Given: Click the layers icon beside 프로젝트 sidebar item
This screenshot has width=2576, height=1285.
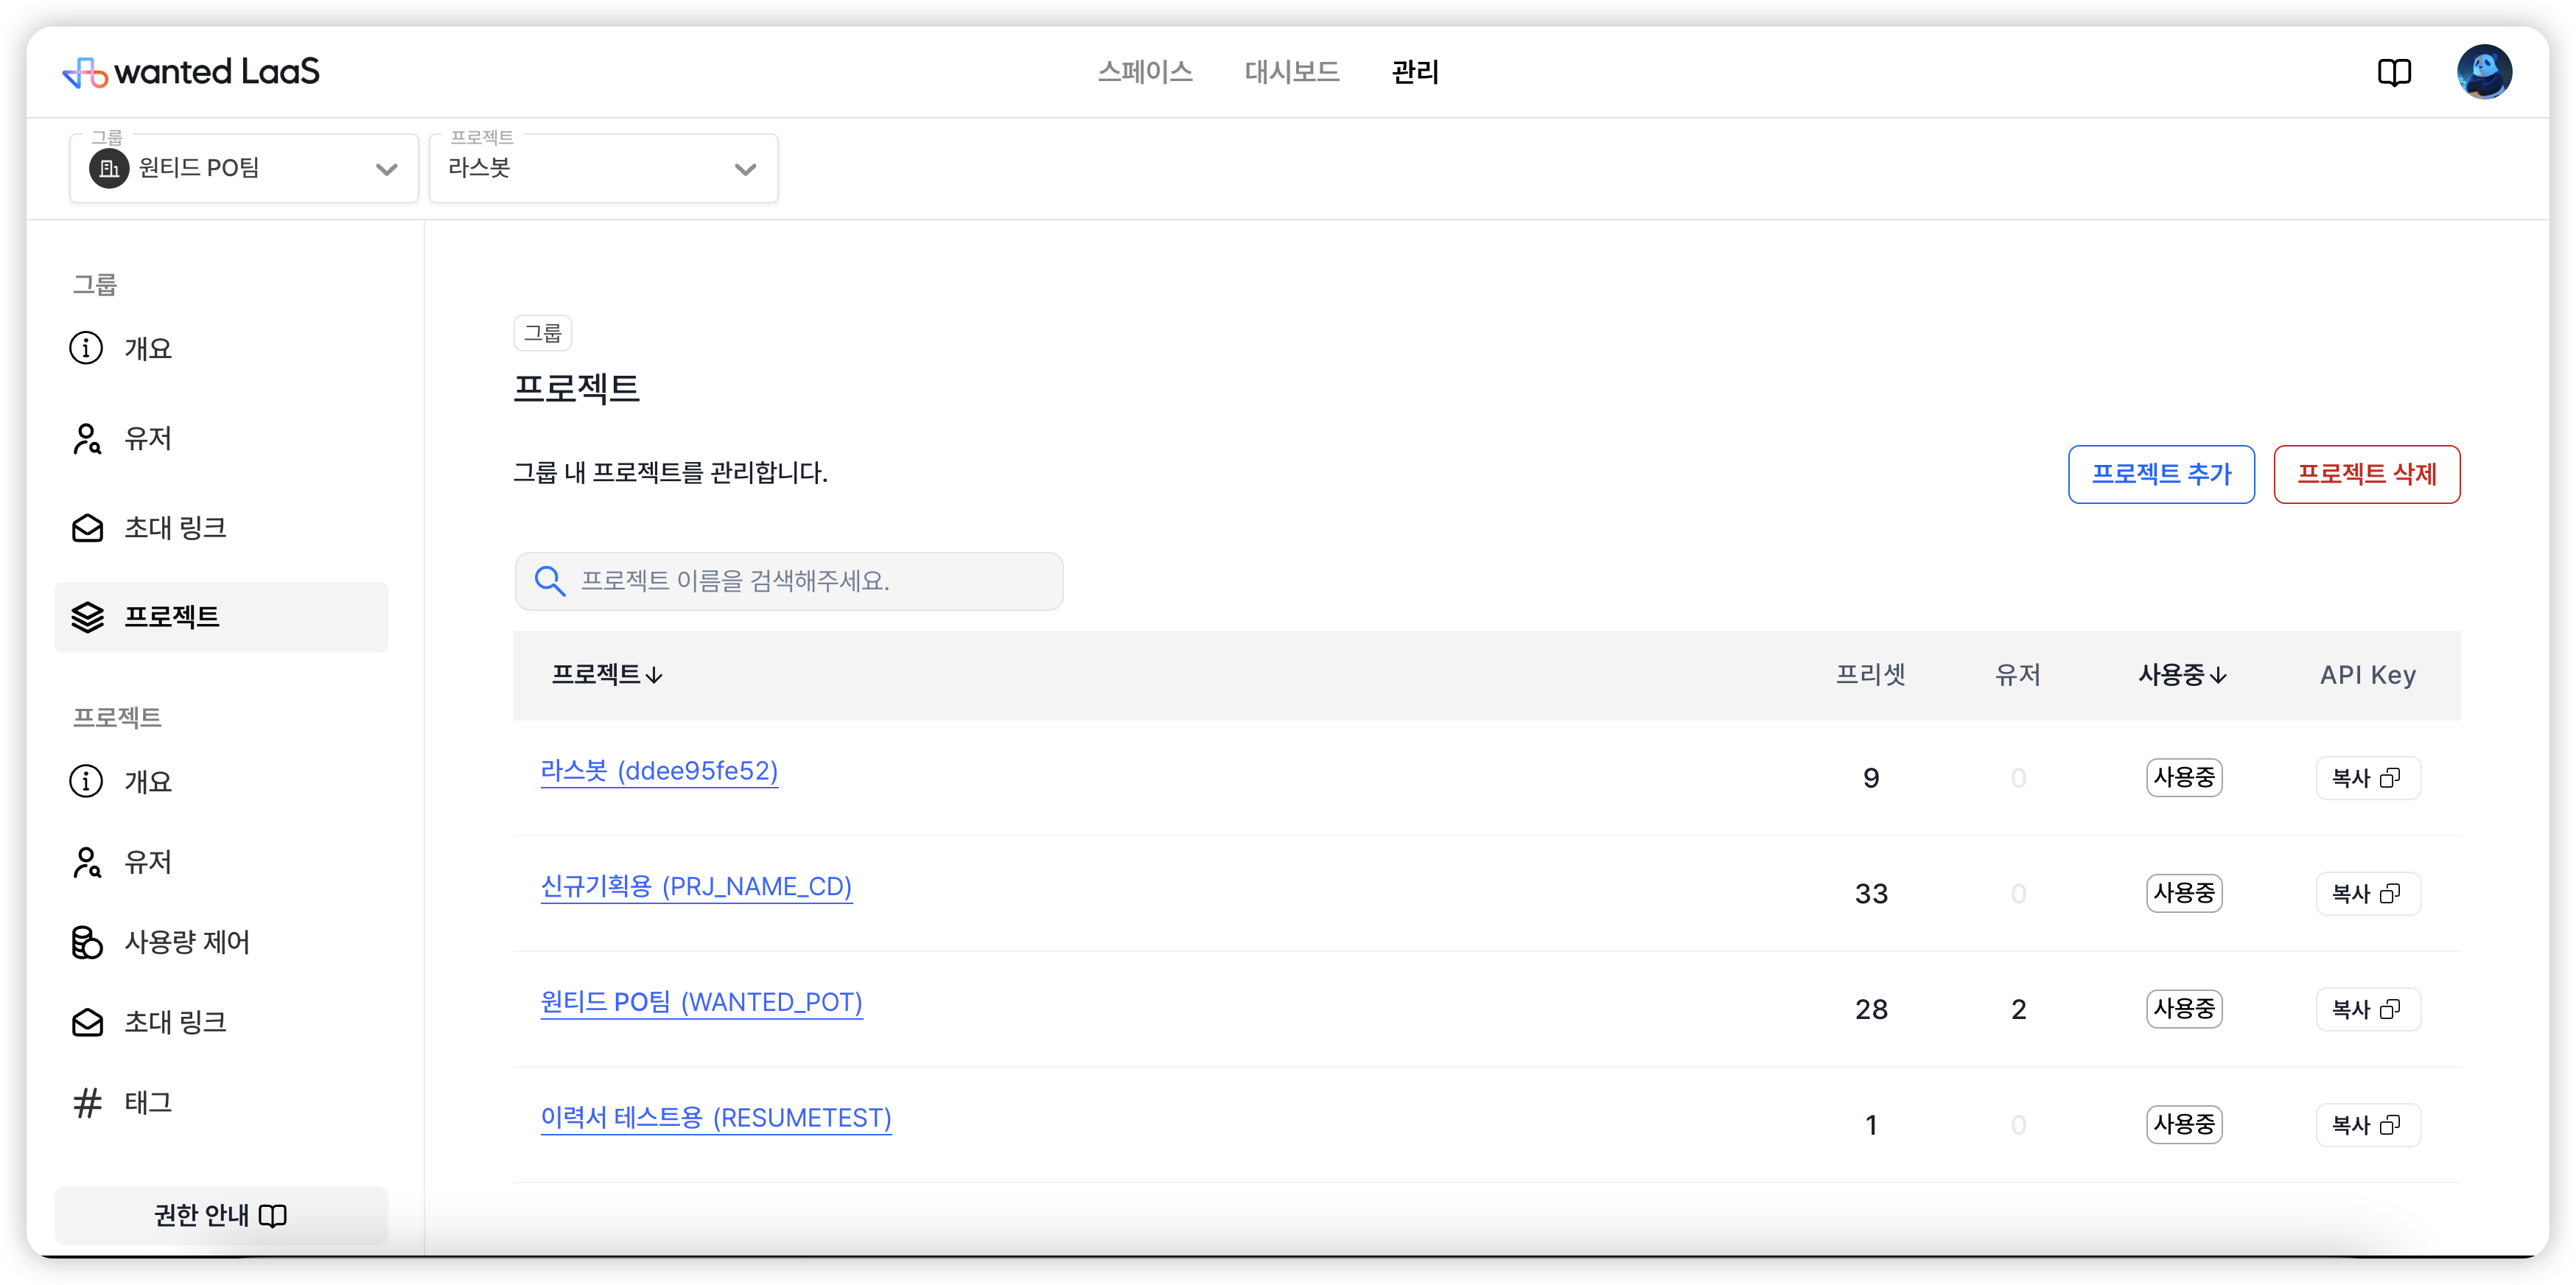Looking at the screenshot, I should (x=87, y=617).
